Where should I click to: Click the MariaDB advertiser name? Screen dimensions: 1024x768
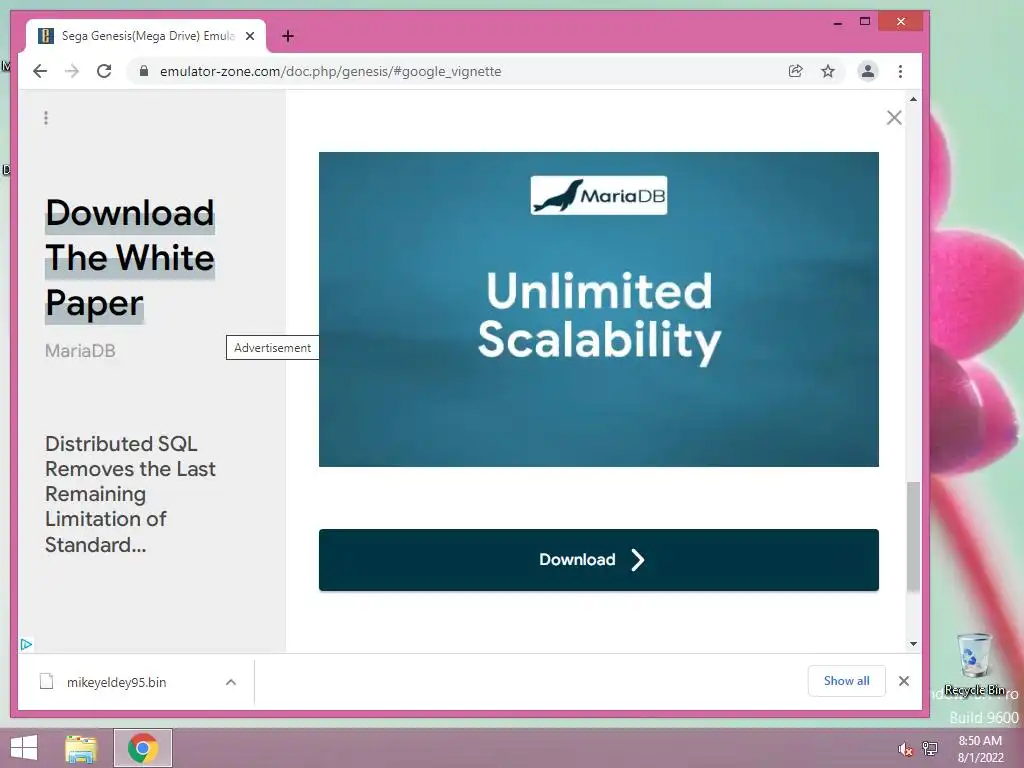[80, 351]
